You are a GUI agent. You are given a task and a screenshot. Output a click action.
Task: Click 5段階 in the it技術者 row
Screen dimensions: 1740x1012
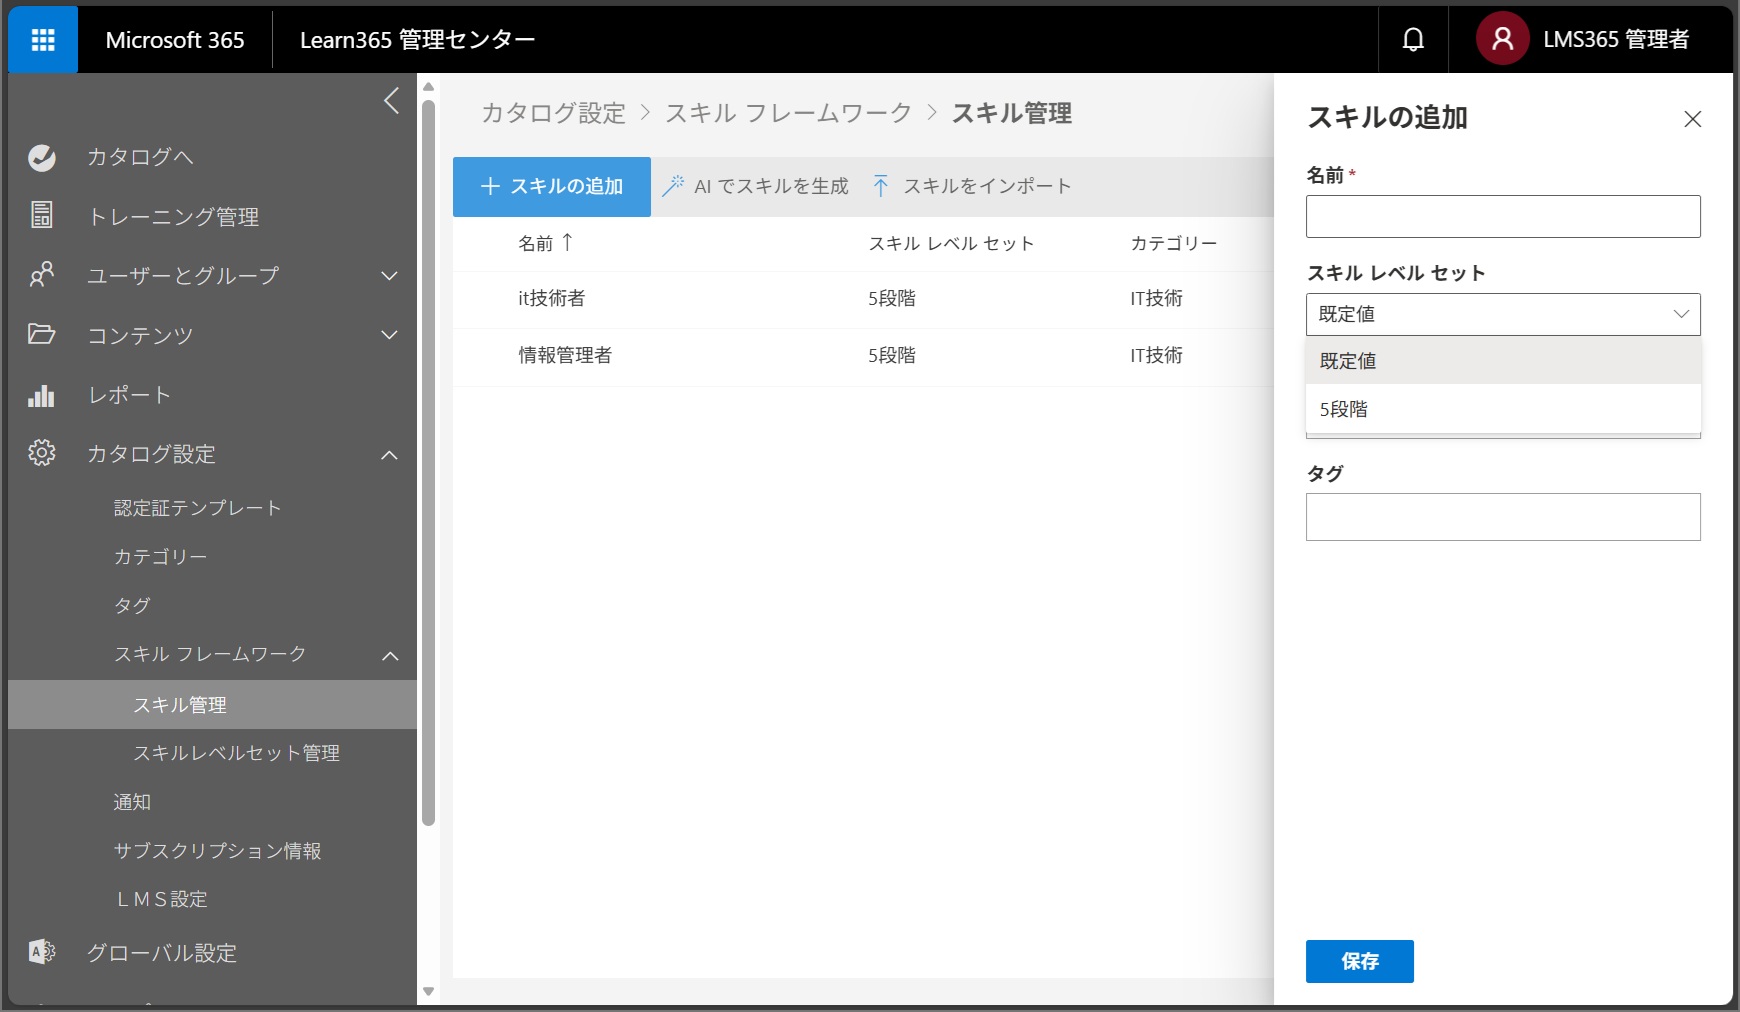(x=892, y=298)
